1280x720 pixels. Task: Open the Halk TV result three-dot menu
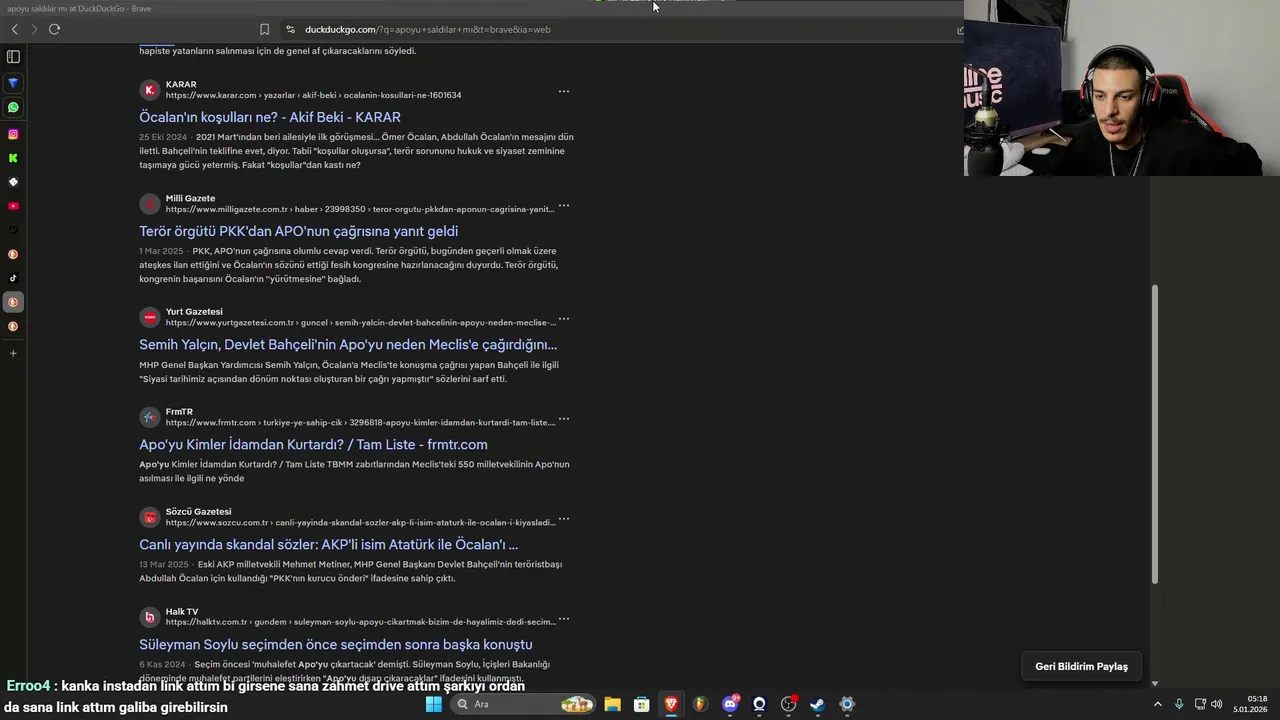click(x=564, y=619)
